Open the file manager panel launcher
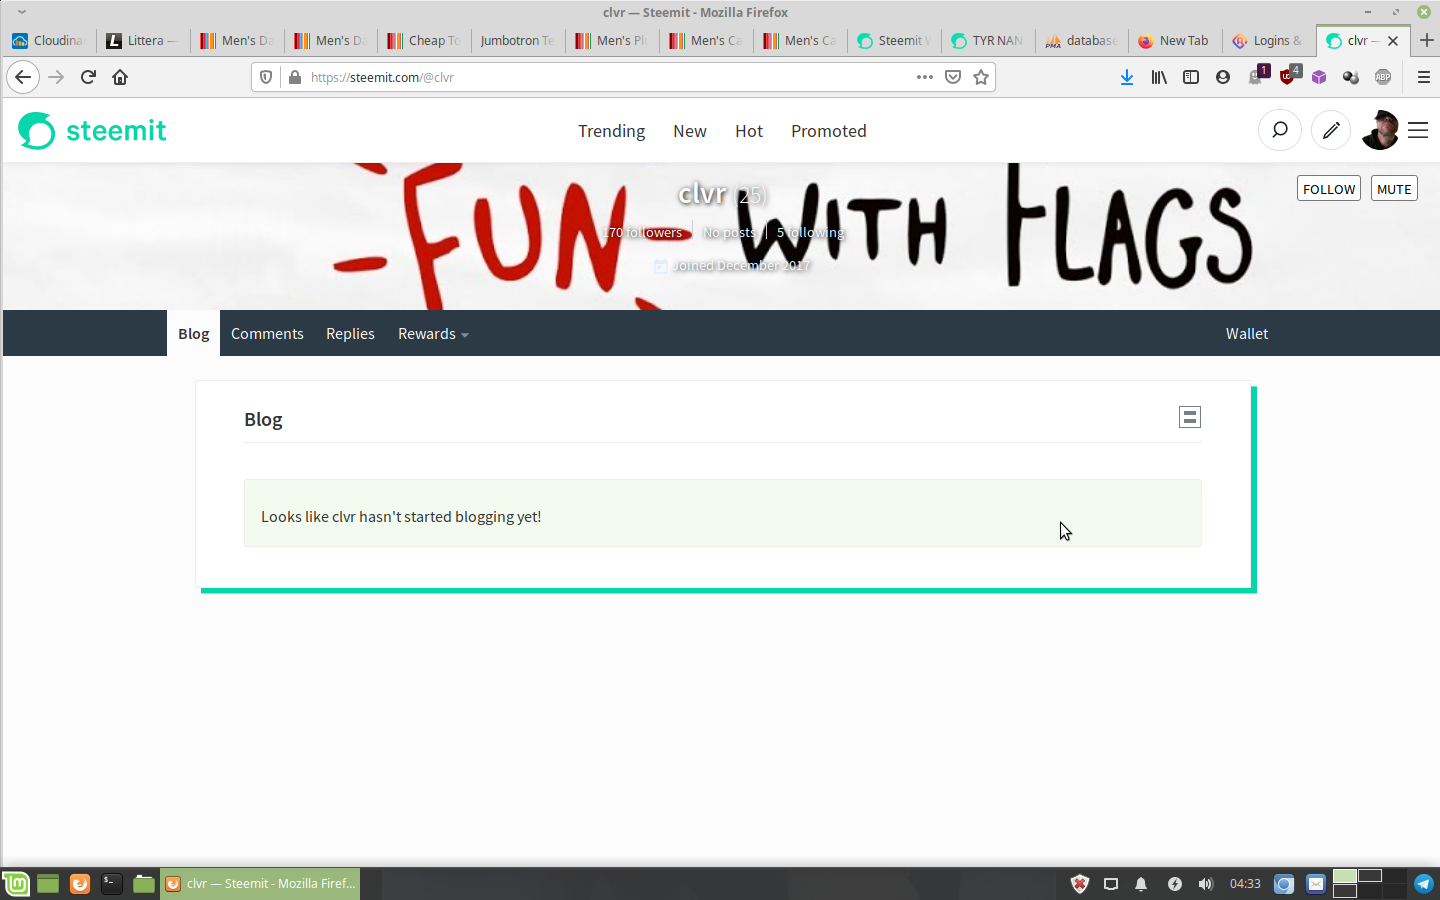 pos(144,884)
